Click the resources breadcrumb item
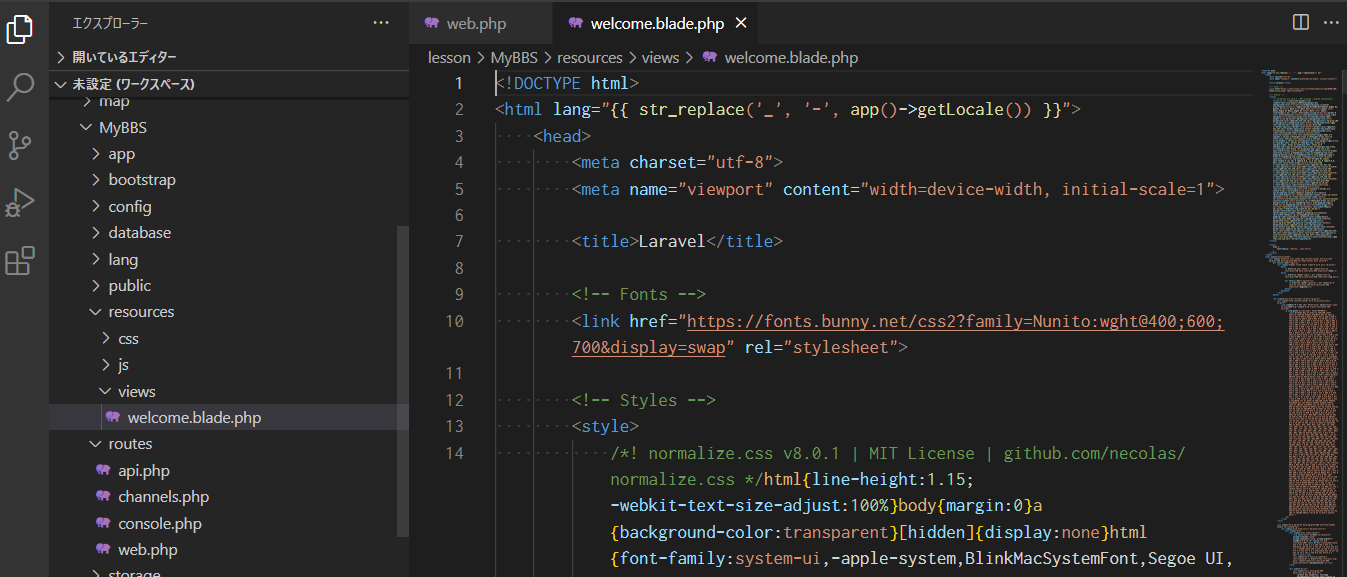1347x577 pixels. click(x=589, y=57)
